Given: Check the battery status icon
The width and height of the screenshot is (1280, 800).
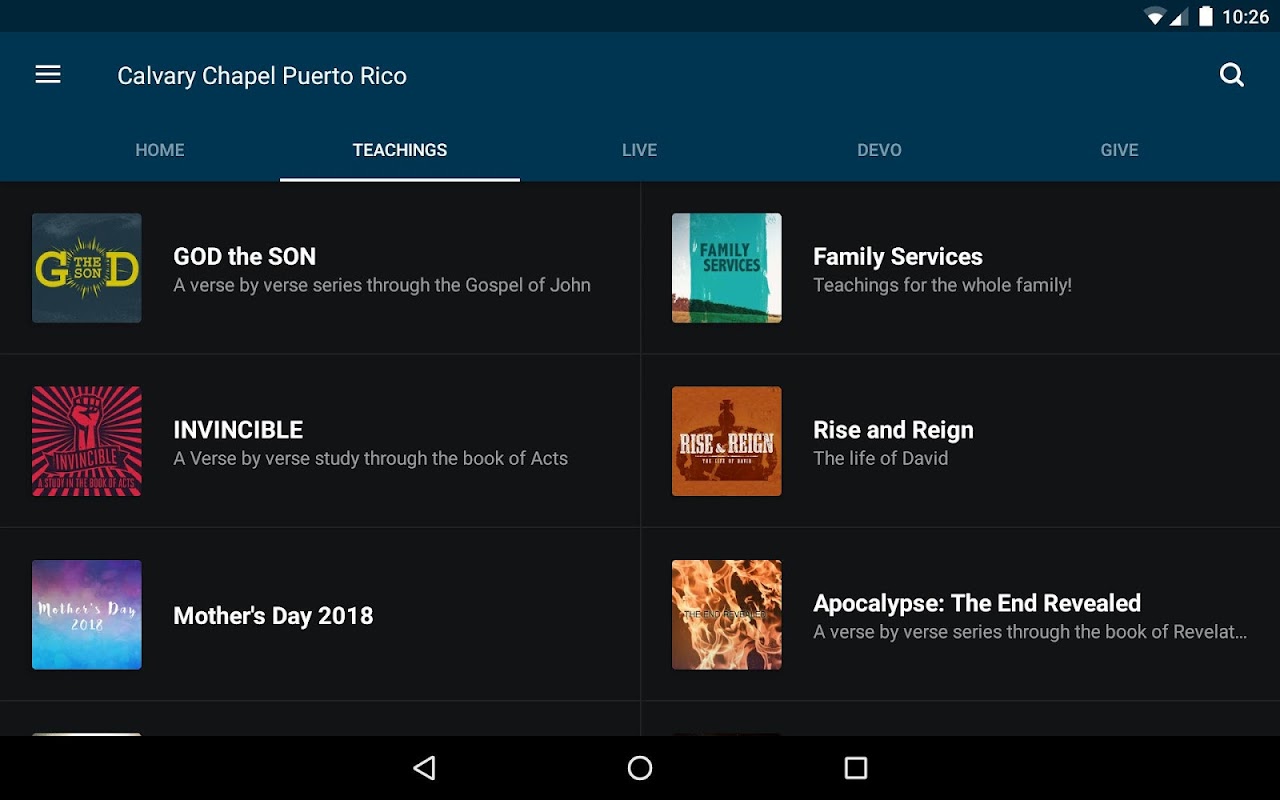Looking at the screenshot, I should pos(1206,16).
